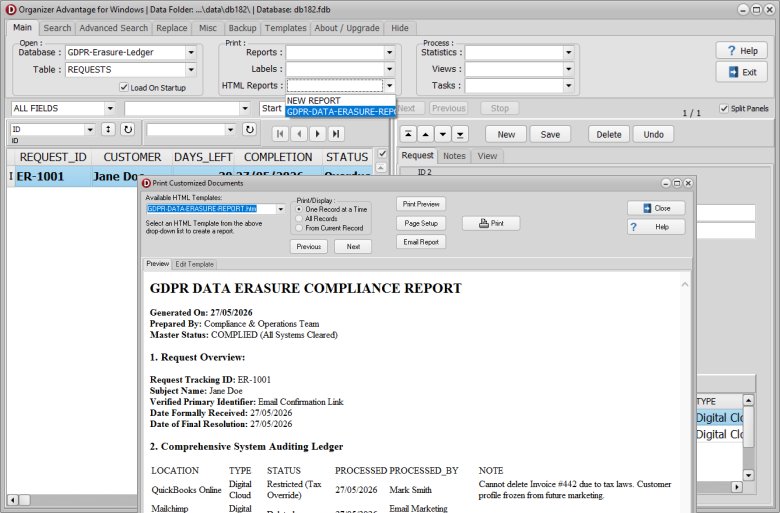Select the ER-1001 cell in the grid
The image size is (780, 513).
[x=53, y=176]
